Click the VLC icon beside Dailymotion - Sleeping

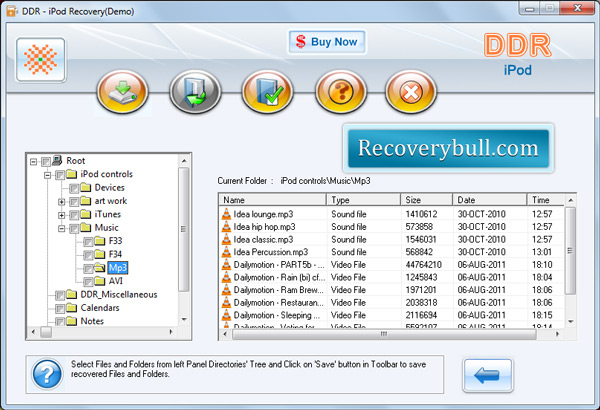coord(227,315)
